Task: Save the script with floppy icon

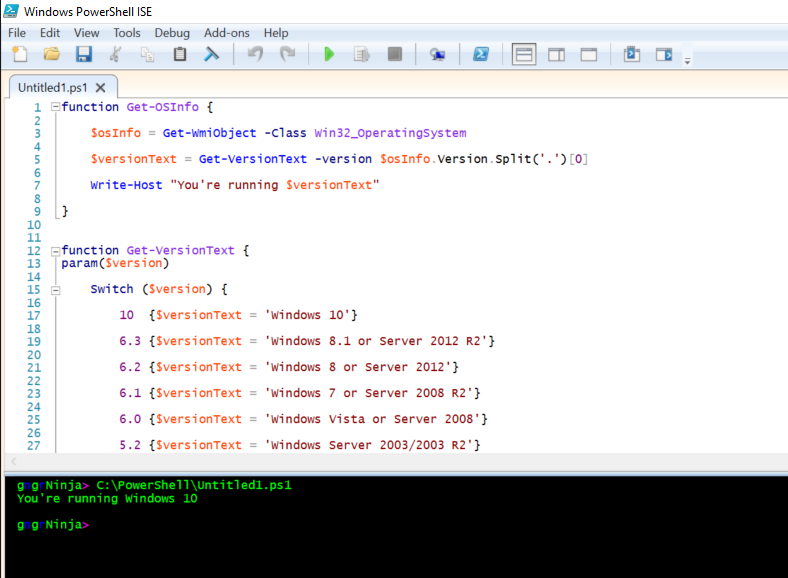Action: click(84, 54)
